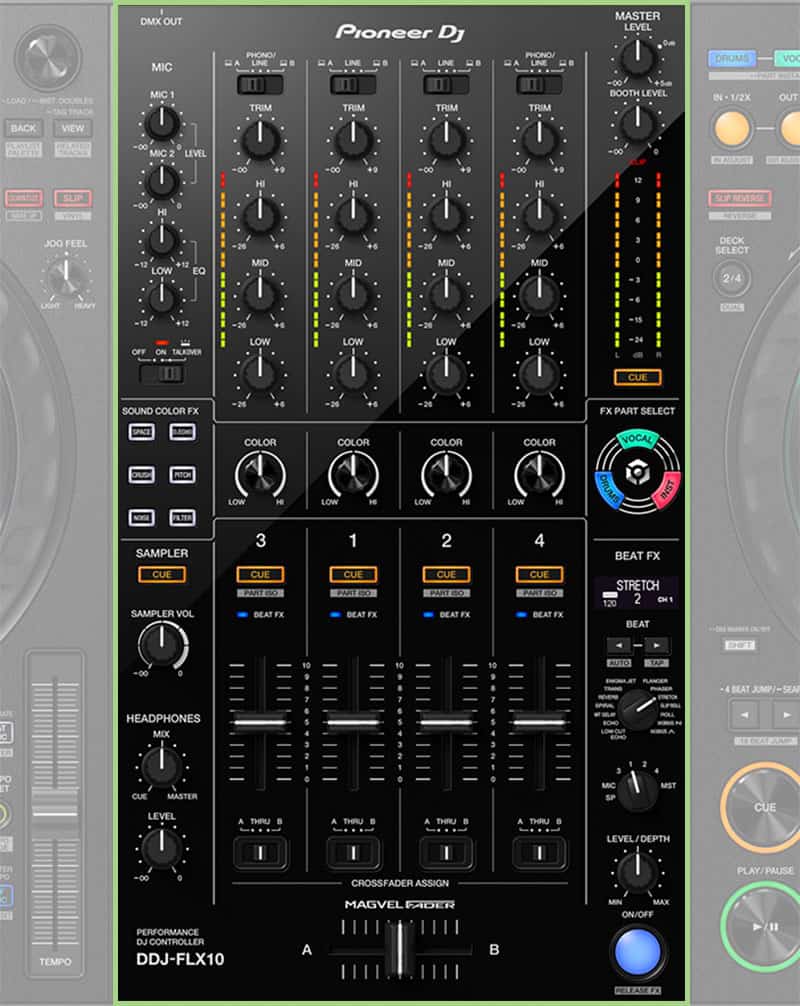Image resolution: width=800 pixels, height=1006 pixels.
Task: Click the Beat FX STRETCH display
Action: (637, 592)
